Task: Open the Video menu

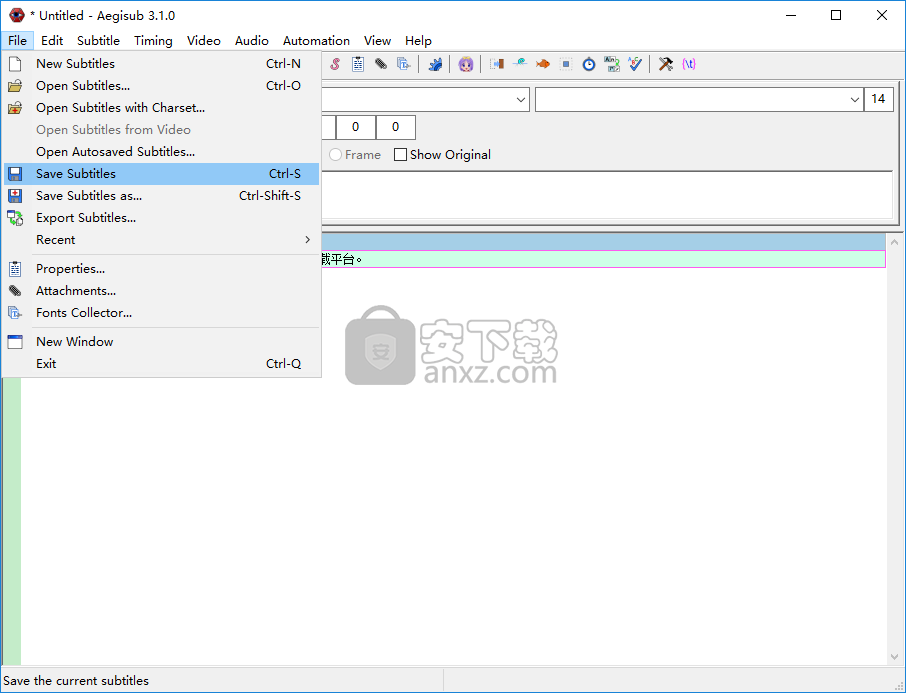Action: (x=203, y=40)
